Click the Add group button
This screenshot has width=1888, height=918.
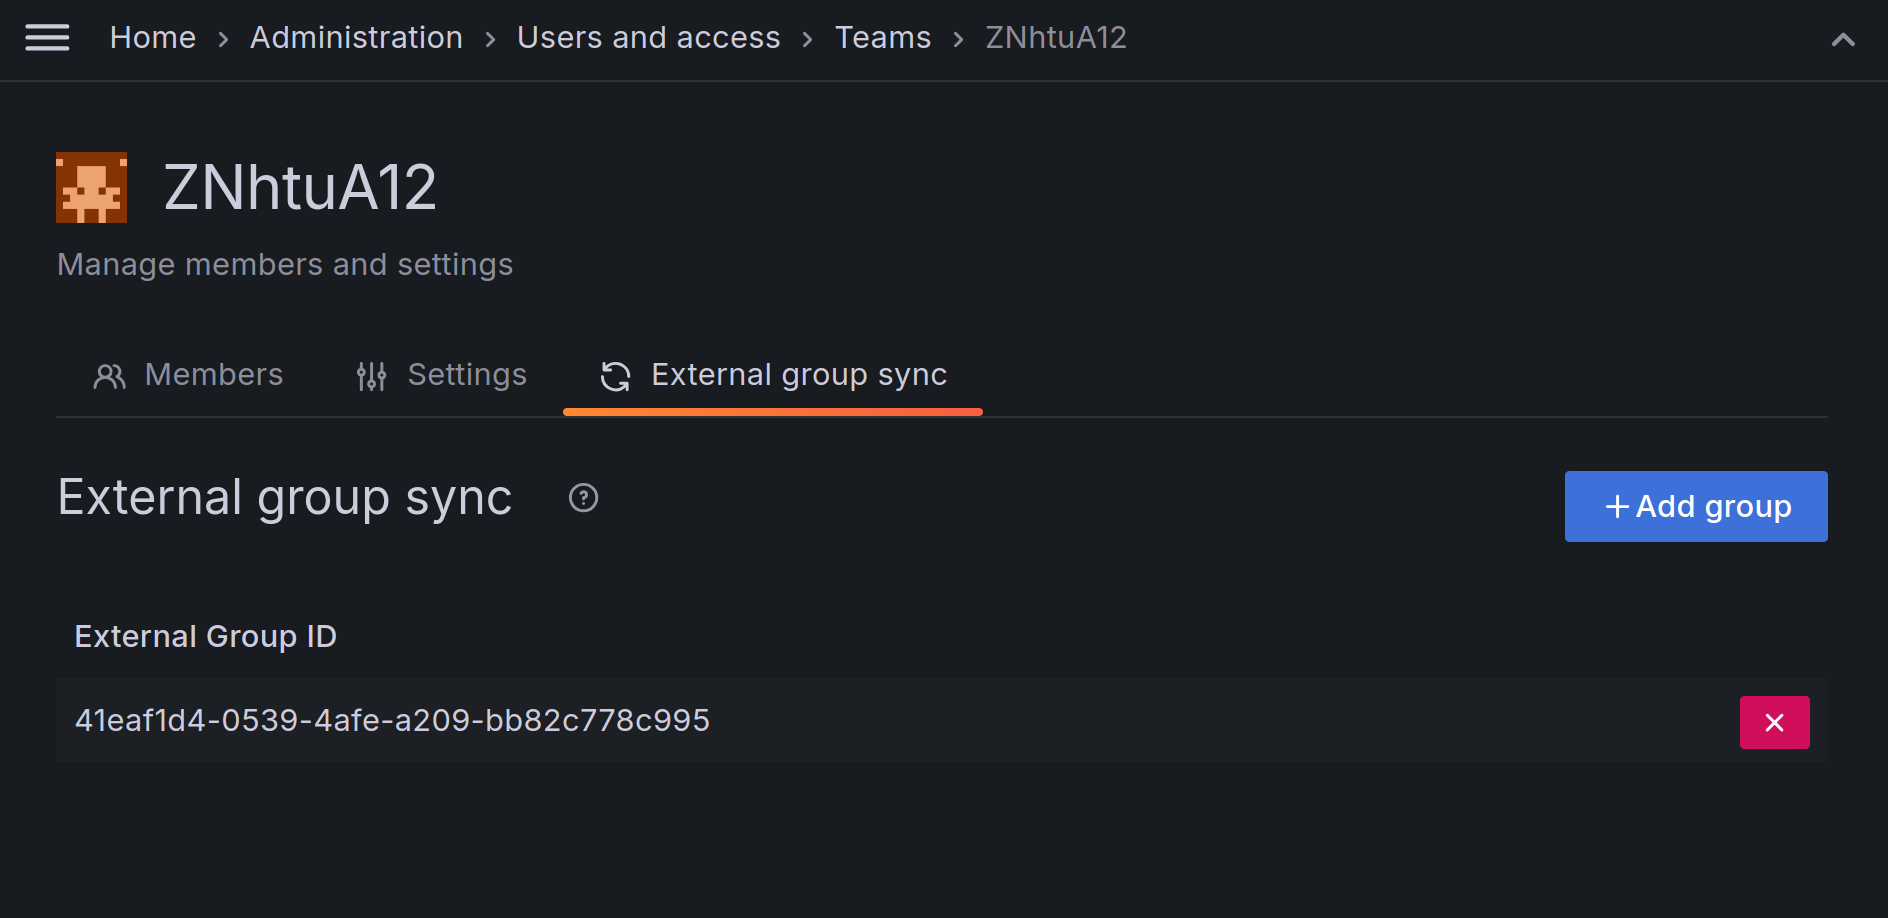click(1695, 506)
